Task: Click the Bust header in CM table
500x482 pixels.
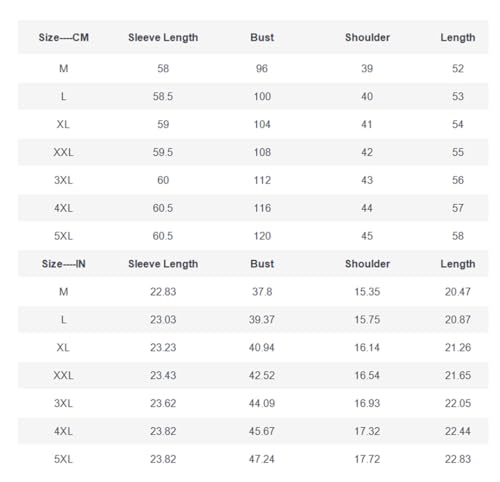Action: (x=262, y=37)
